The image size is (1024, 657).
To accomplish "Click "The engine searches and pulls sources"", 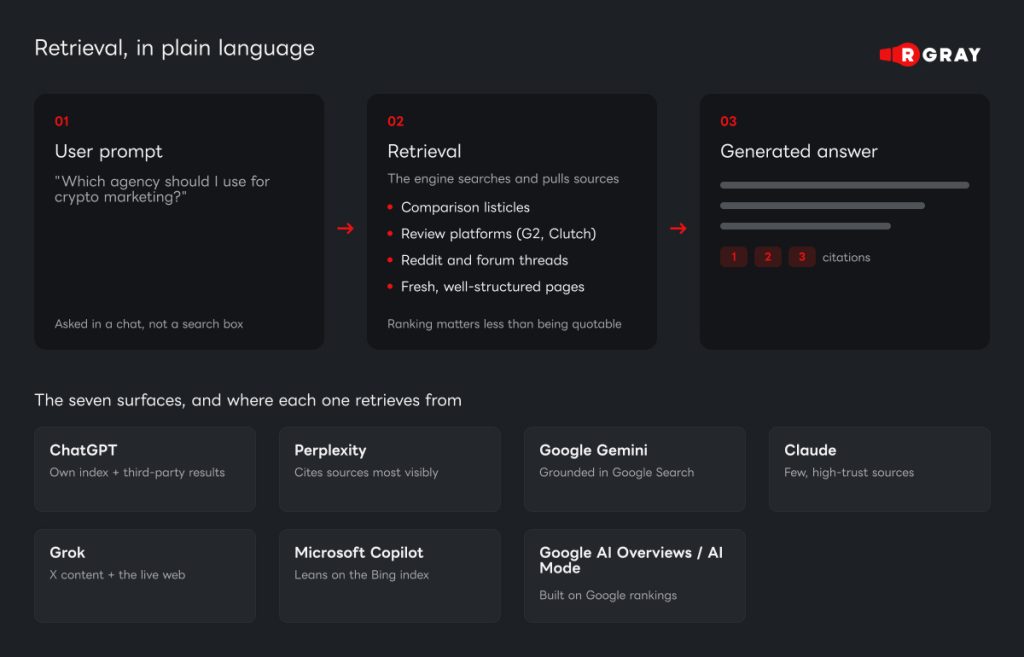I will coord(503,179).
